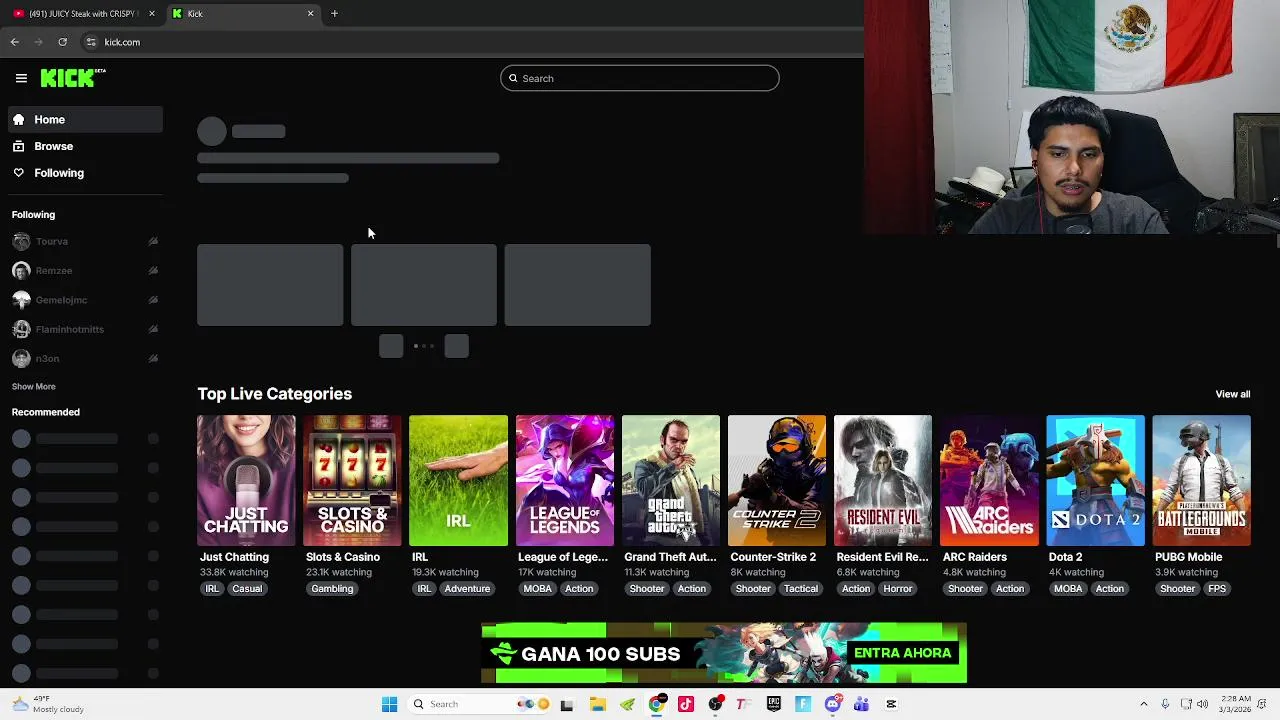Click the Windows taskbar search box

coord(480,704)
